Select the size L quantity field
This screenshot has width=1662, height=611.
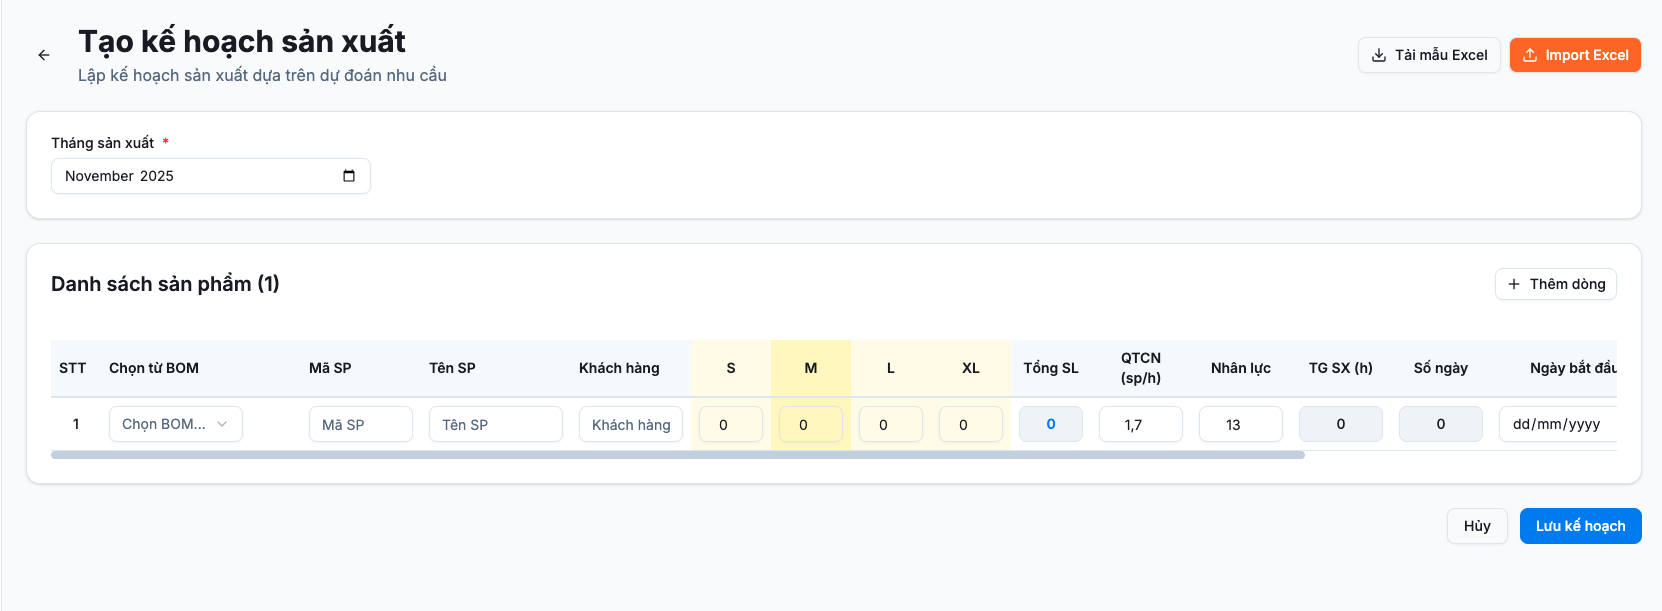click(891, 424)
